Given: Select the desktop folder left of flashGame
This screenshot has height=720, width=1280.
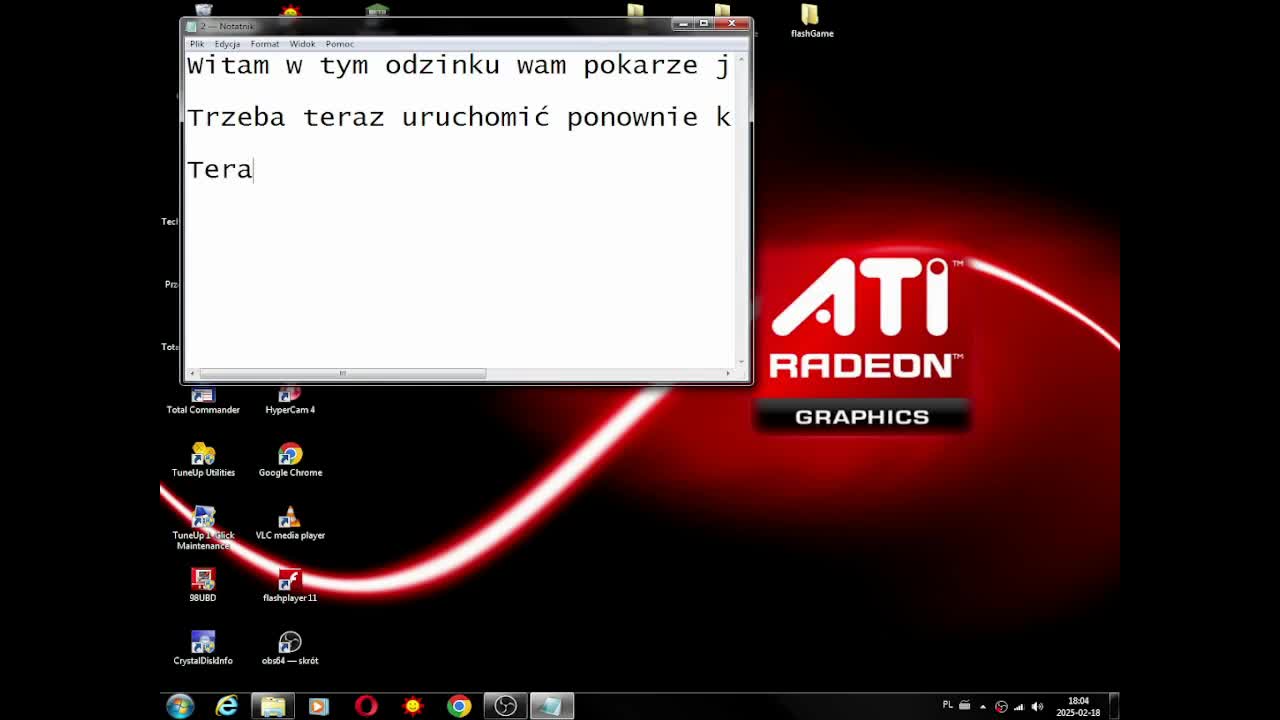Looking at the screenshot, I should [723, 12].
